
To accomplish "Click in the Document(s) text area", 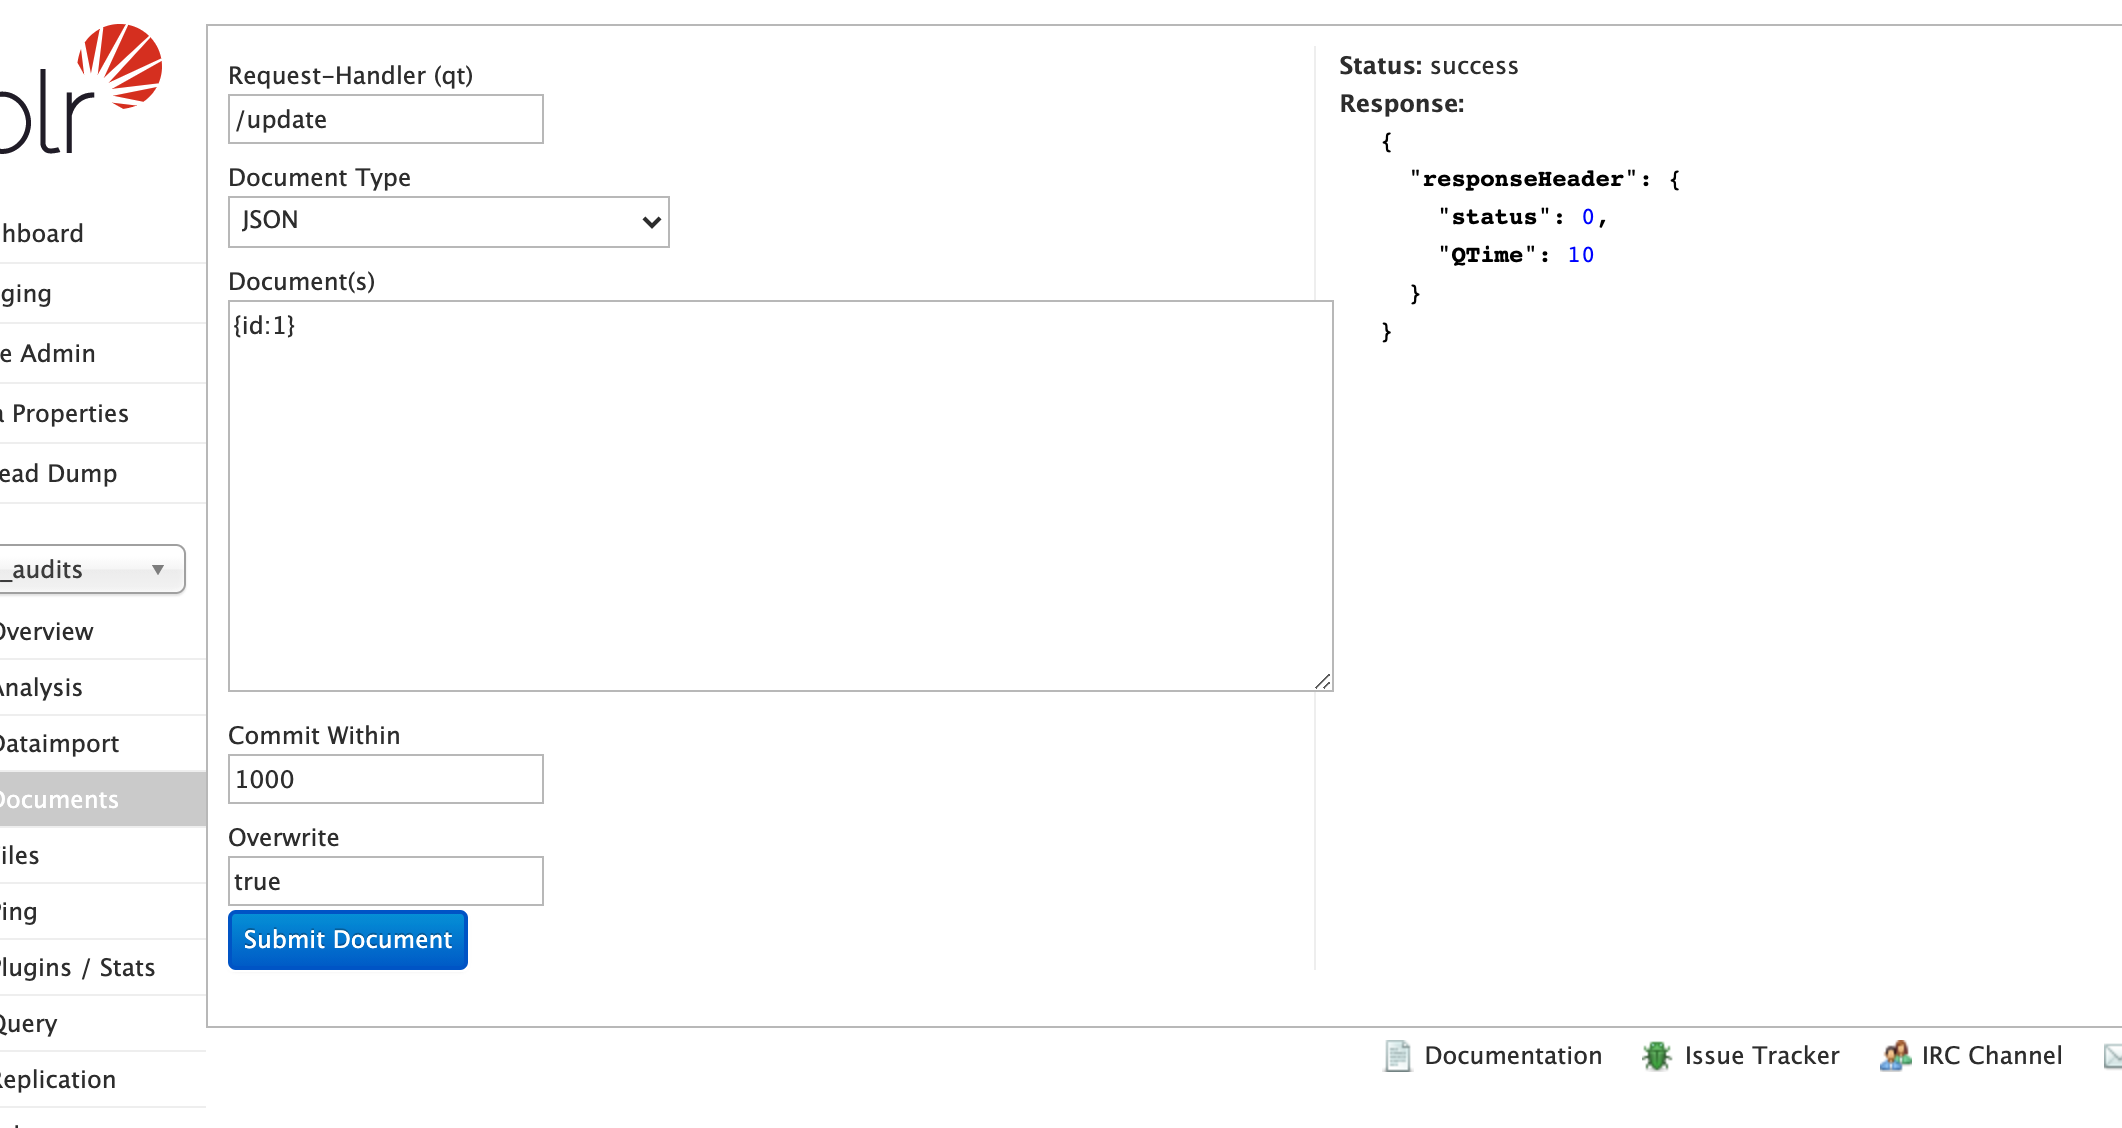I will point(780,495).
